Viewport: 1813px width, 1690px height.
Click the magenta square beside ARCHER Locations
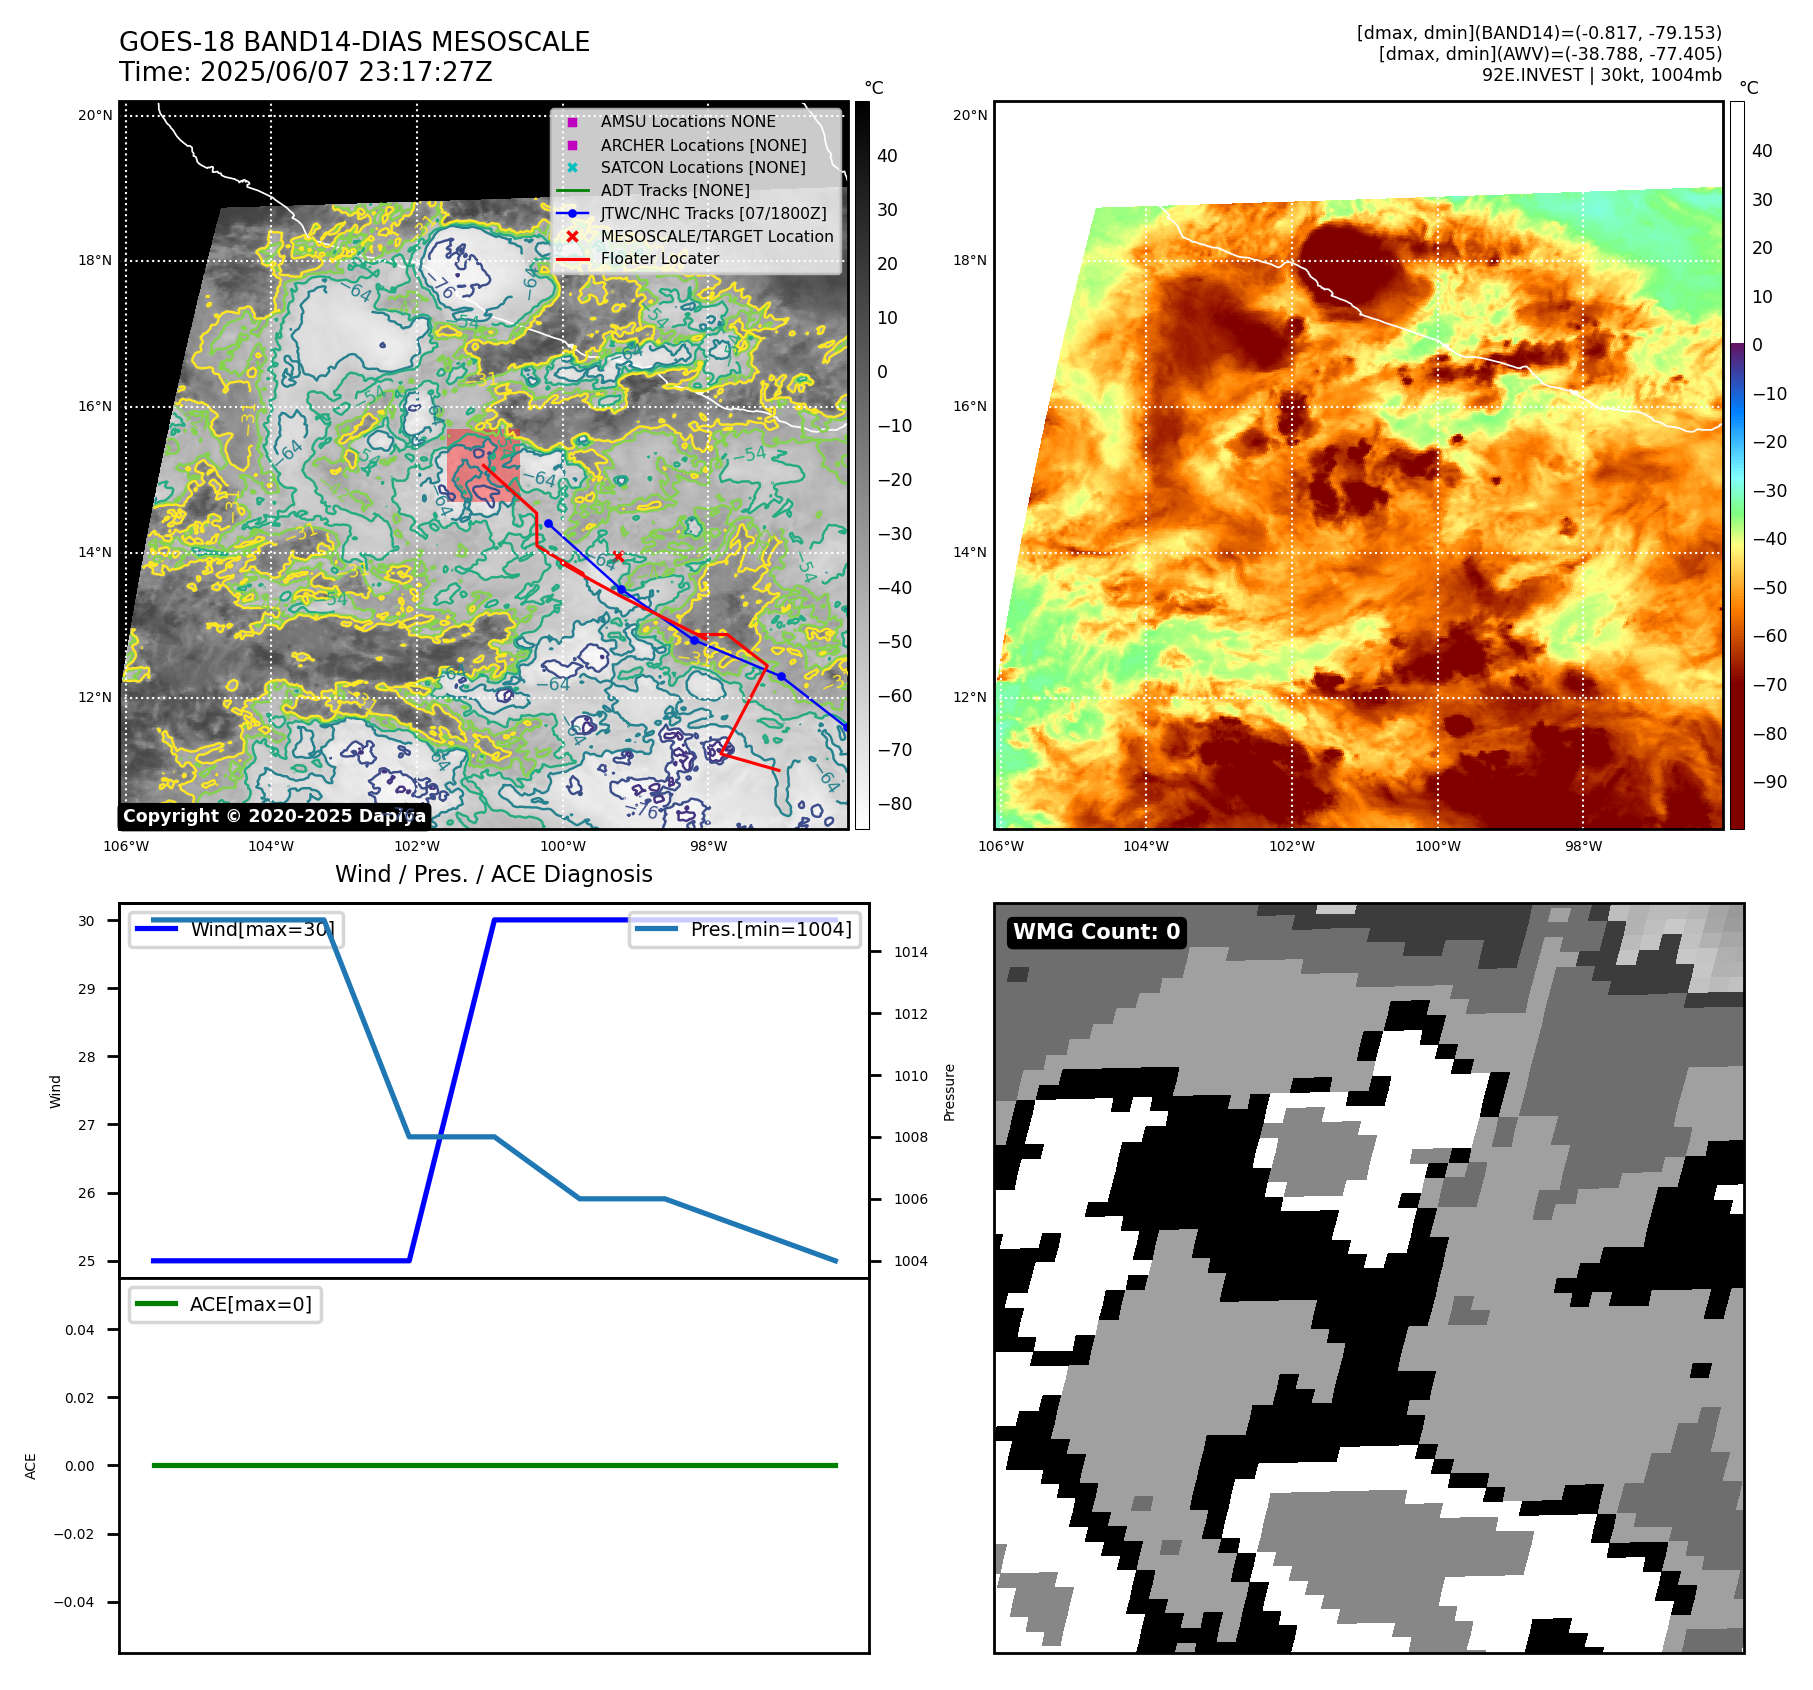click(x=572, y=145)
